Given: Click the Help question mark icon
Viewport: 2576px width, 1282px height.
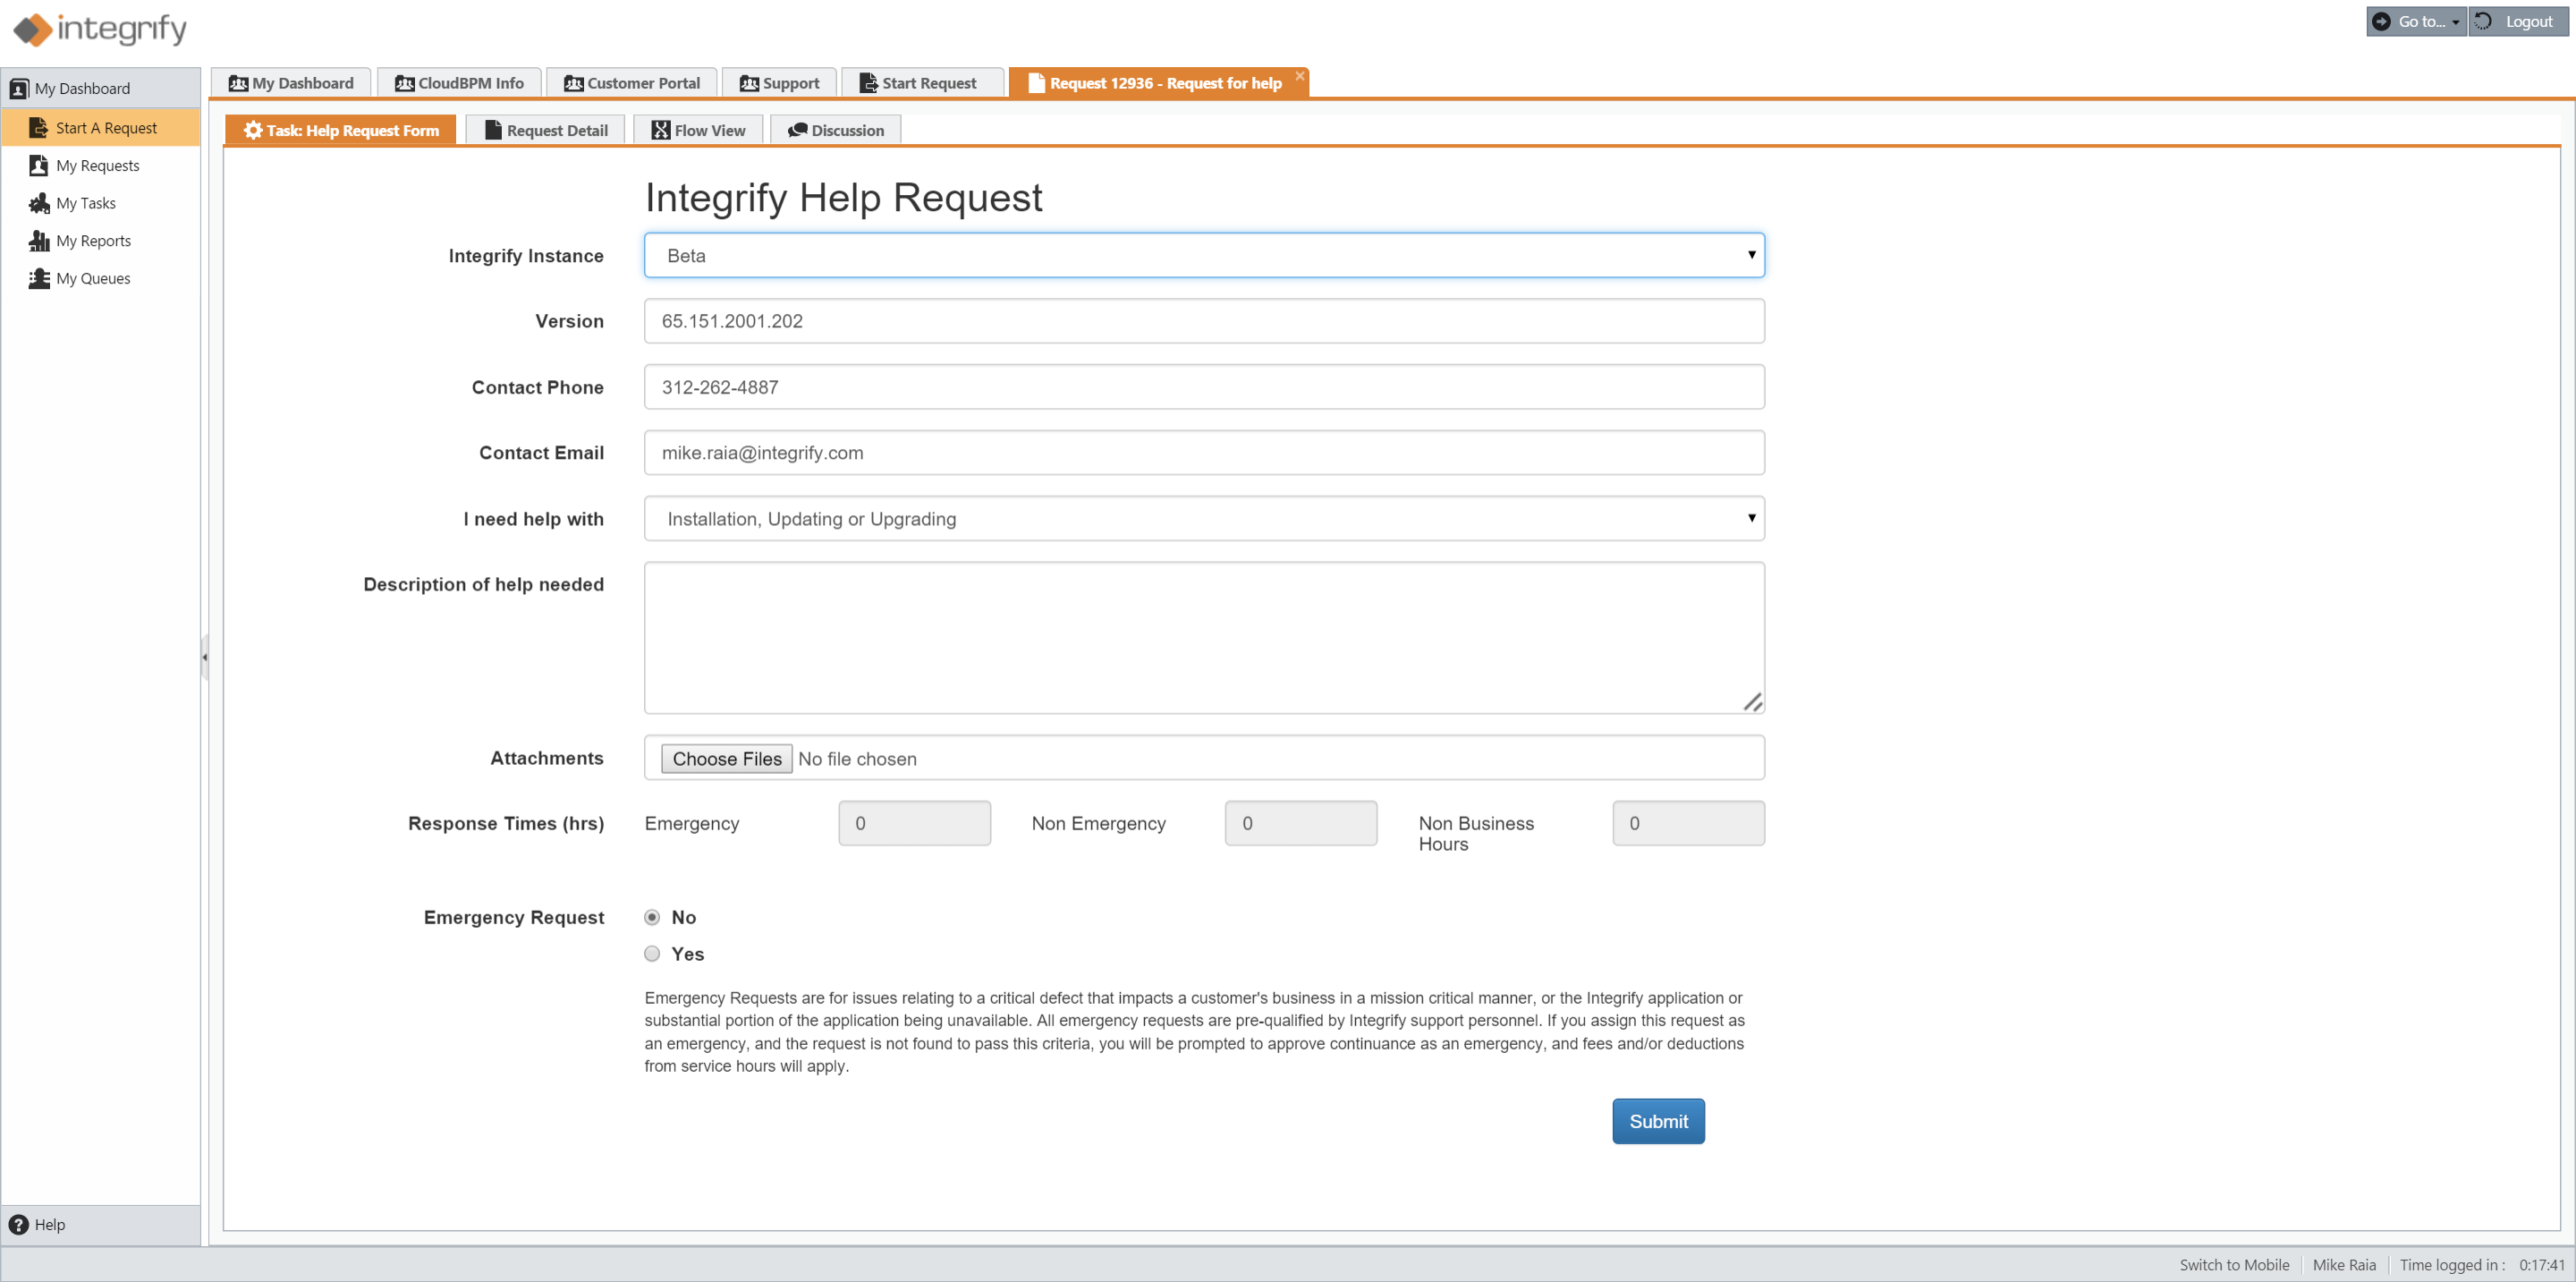Looking at the screenshot, I should pyautogui.click(x=19, y=1224).
